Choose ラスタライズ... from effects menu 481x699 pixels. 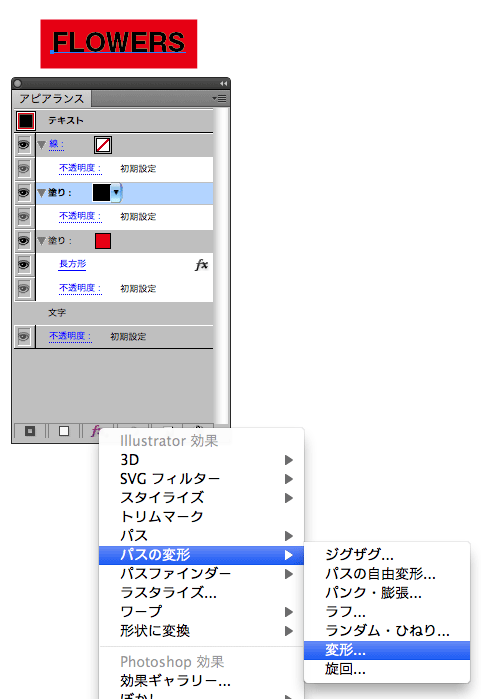[201, 593]
